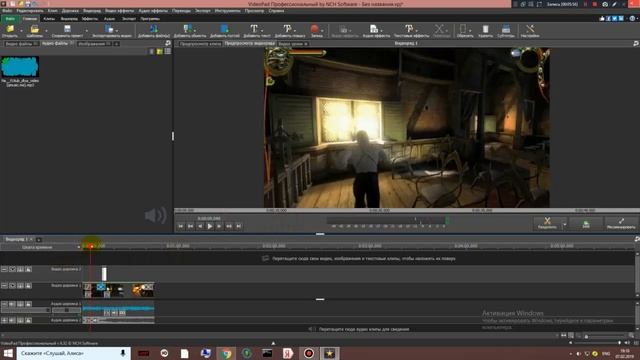Viewport: 640px width, 360px height.
Task: Play the sequence preview
Action: (x=210, y=226)
